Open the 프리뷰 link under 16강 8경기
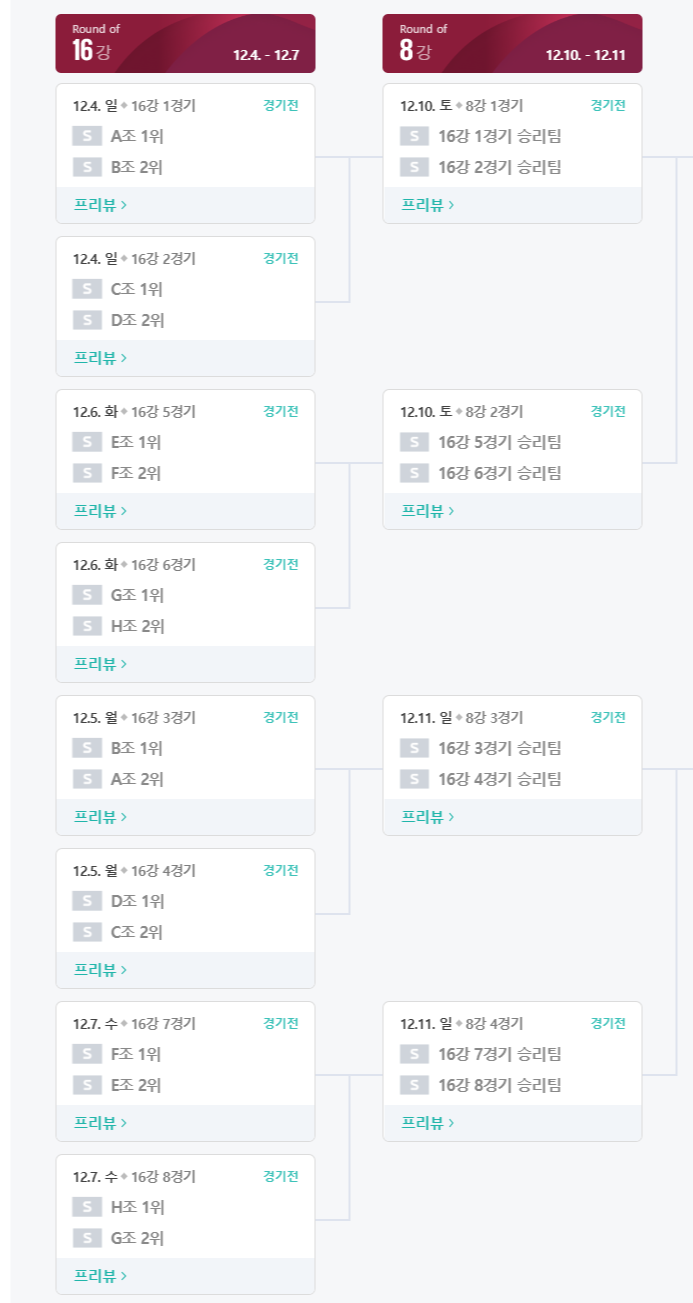The width and height of the screenshot is (693, 1303). 100,1276
